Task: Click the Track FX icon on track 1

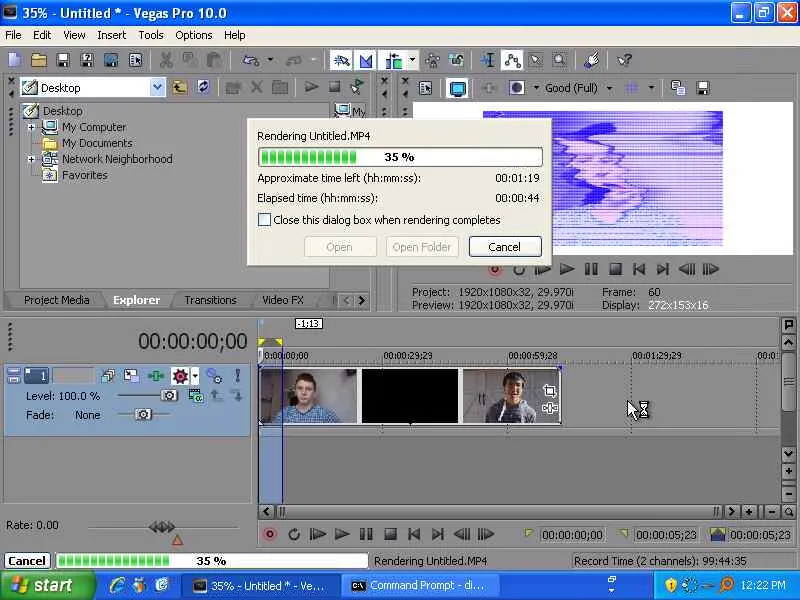Action: click(x=156, y=376)
